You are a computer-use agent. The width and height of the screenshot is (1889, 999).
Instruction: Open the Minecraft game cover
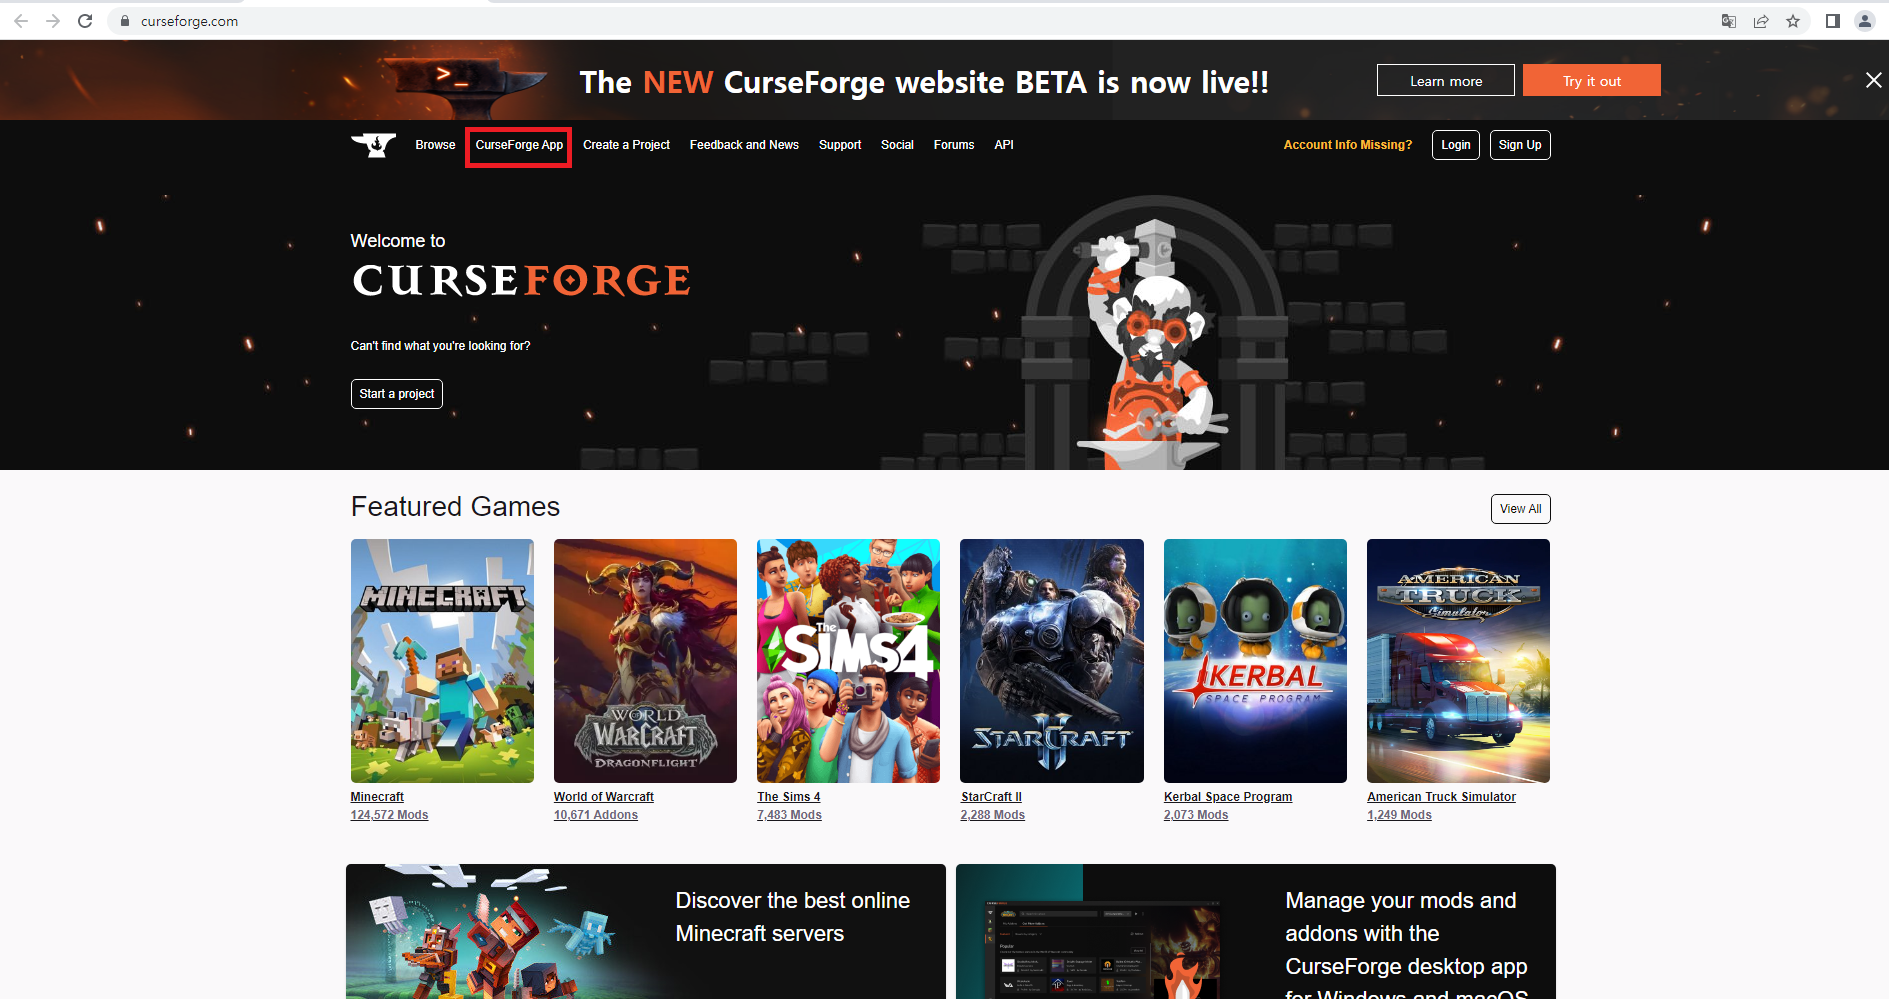442,661
